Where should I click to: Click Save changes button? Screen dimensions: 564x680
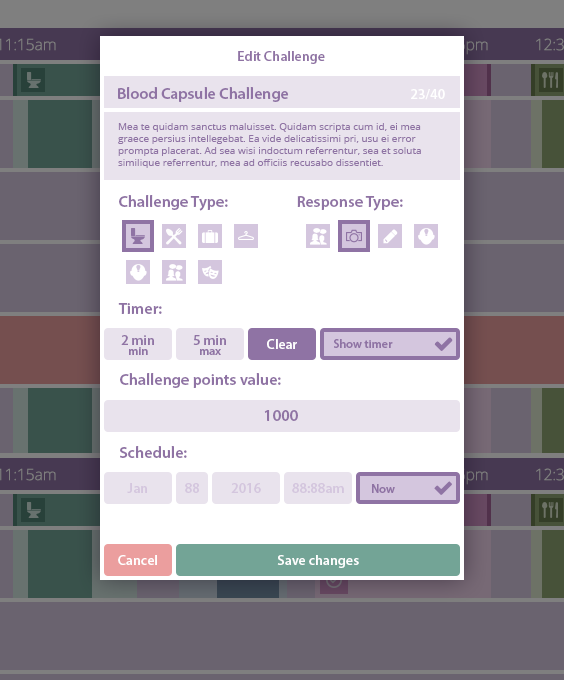tap(318, 560)
